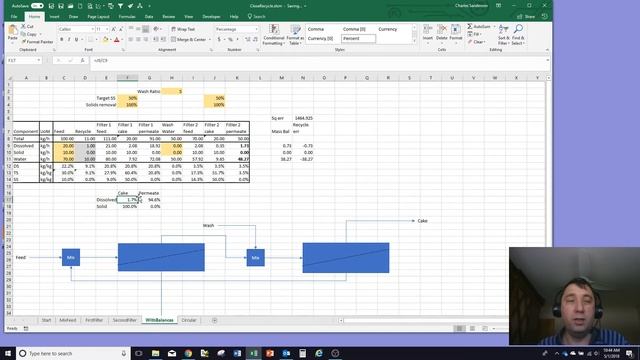Click the Increase Font Size icon

(113, 29)
